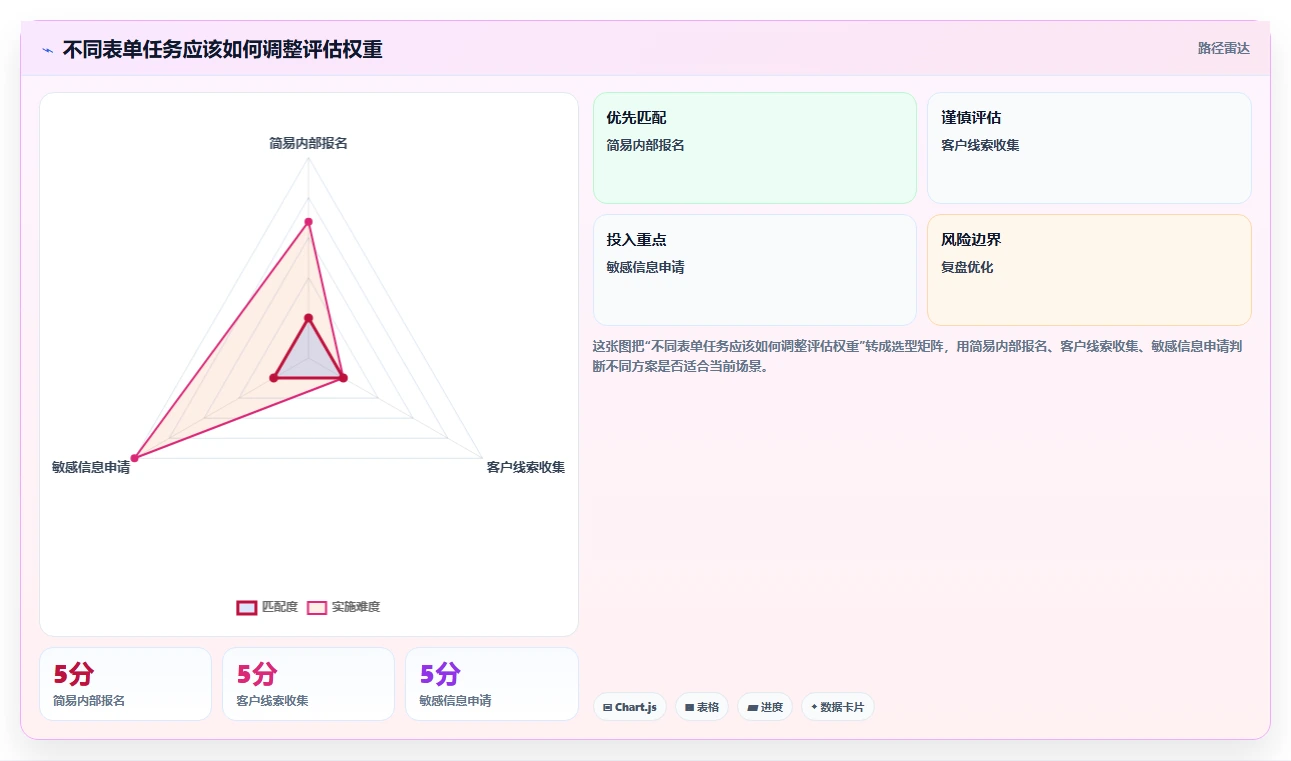Viewport: 1291px width, 761px height.
Task: Click the 5分 客户线索收集 score card
Action: coord(308,684)
